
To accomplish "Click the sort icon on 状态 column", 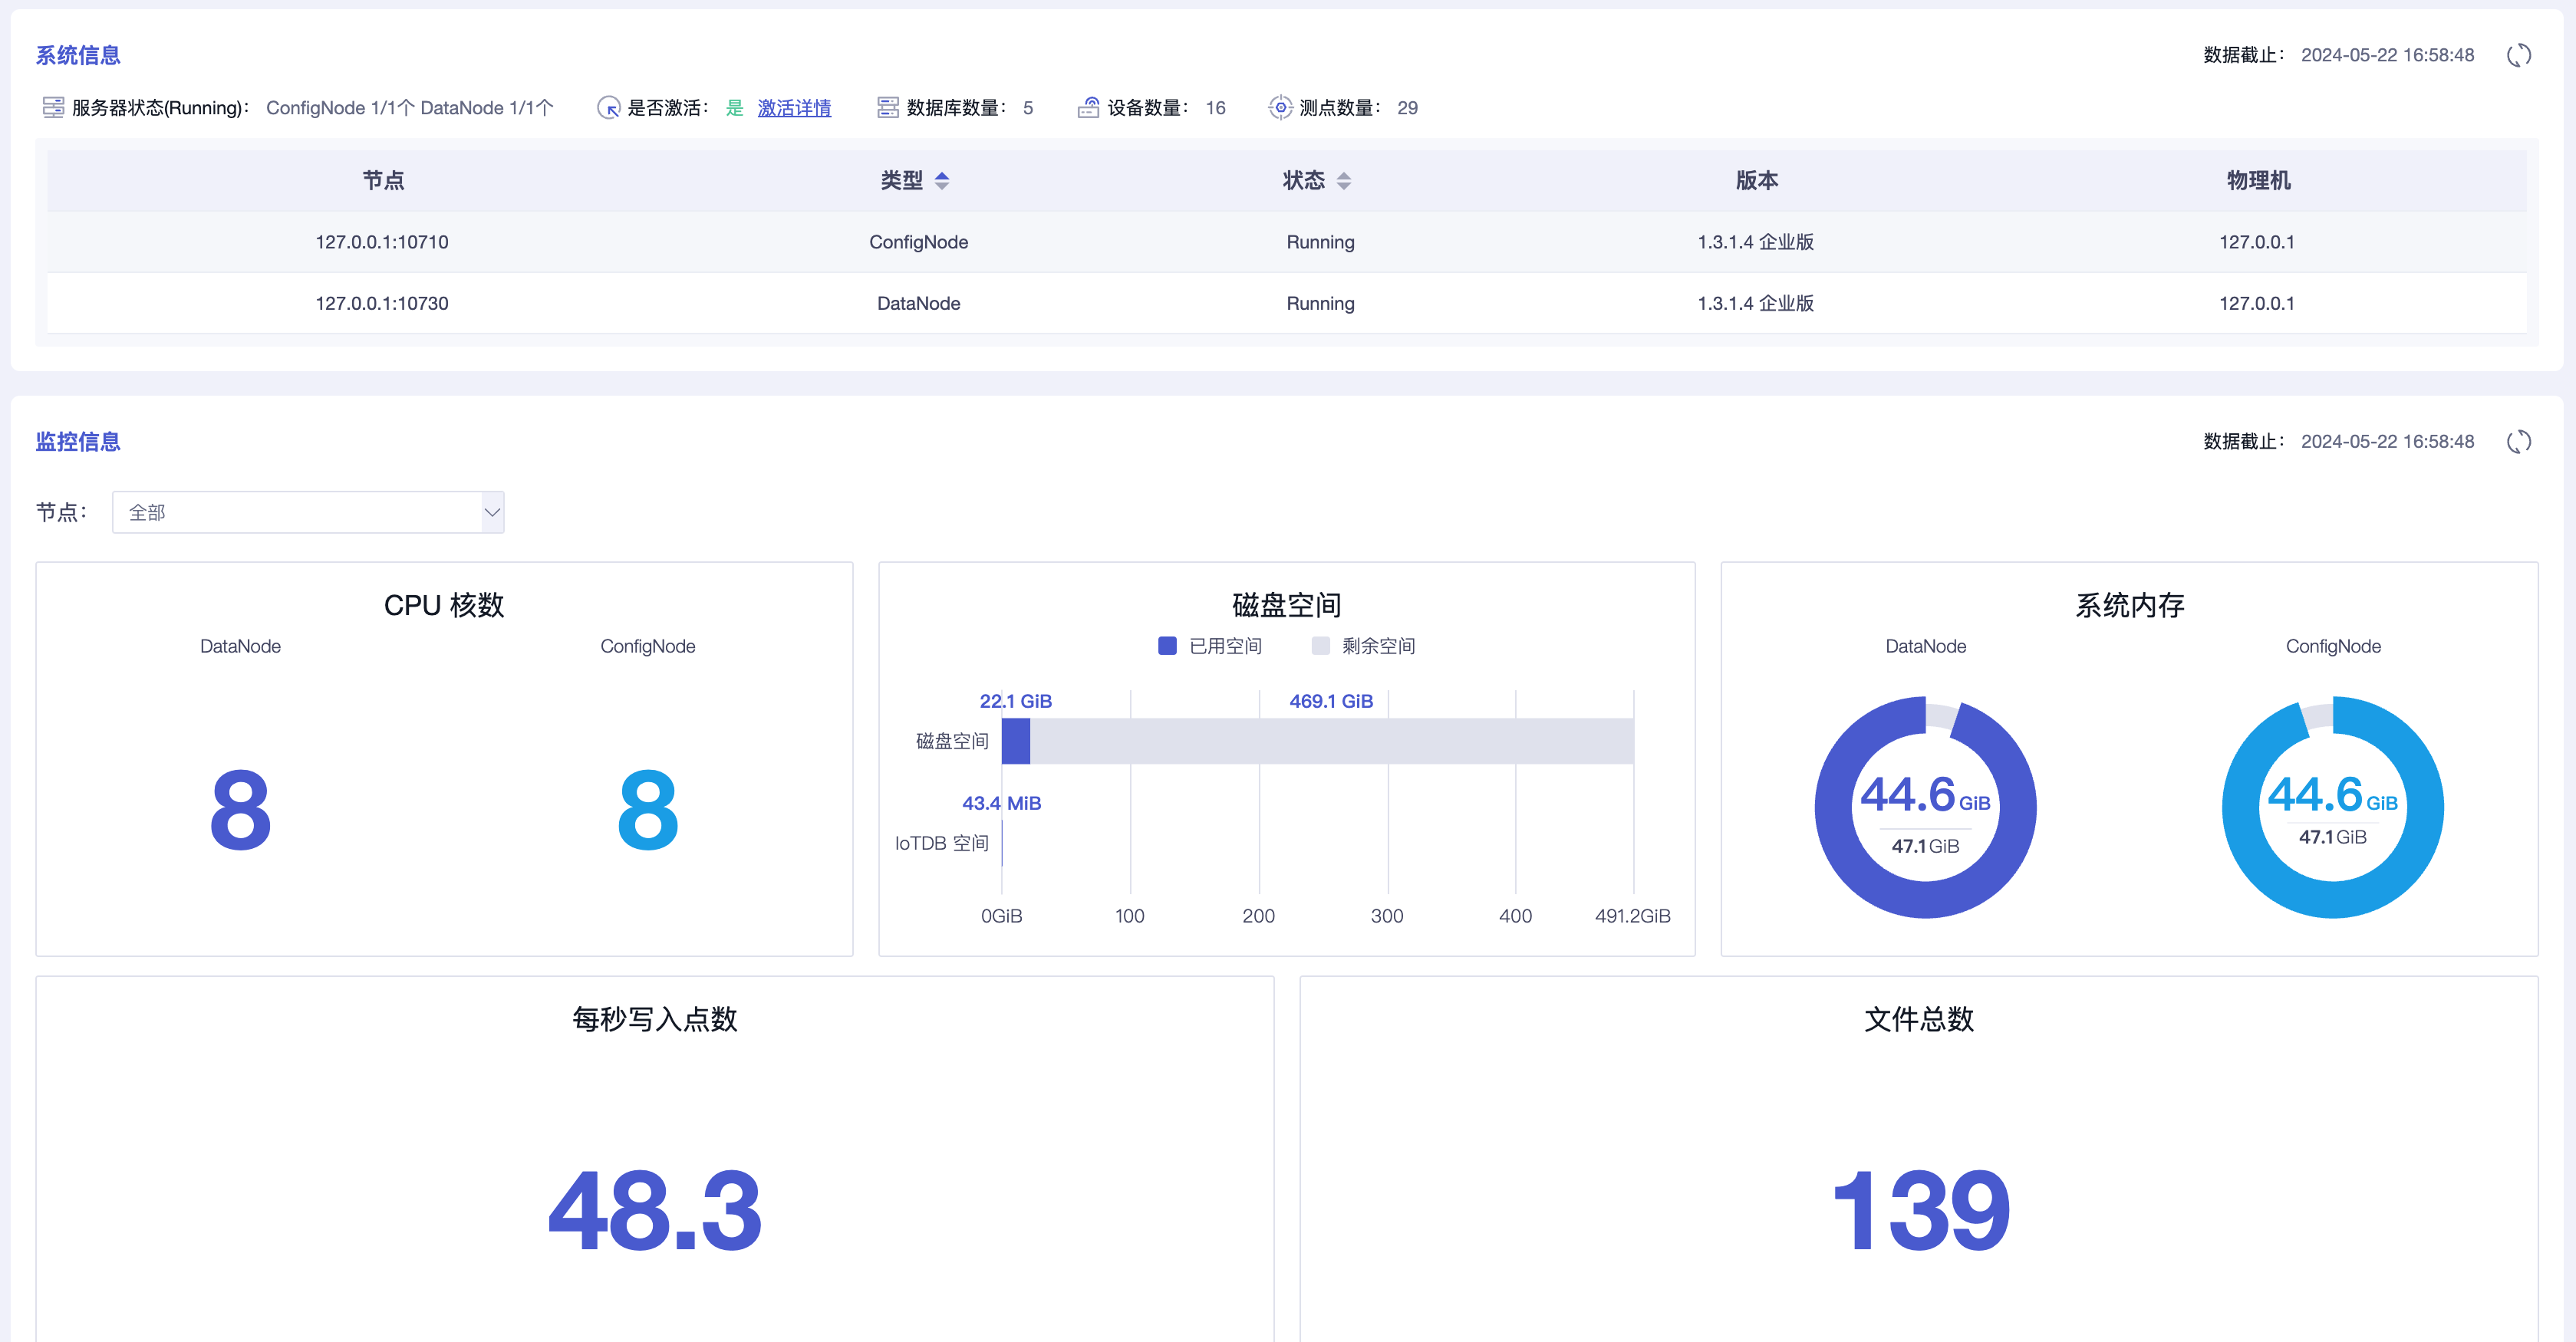I will [x=1345, y=181].
